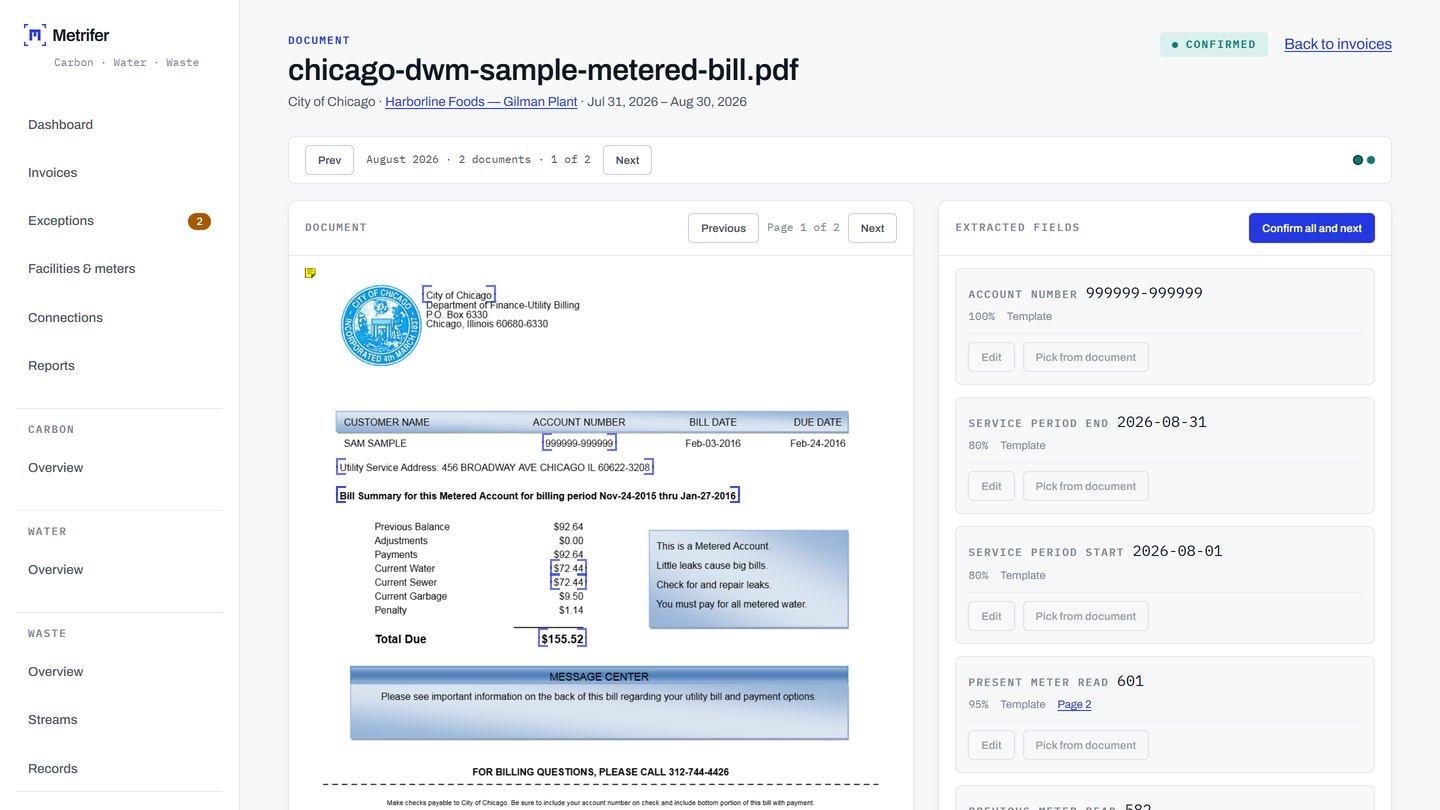Click Prev in the document batch navigator
The image size is (1440, 810).
click(x=329, y=160)
